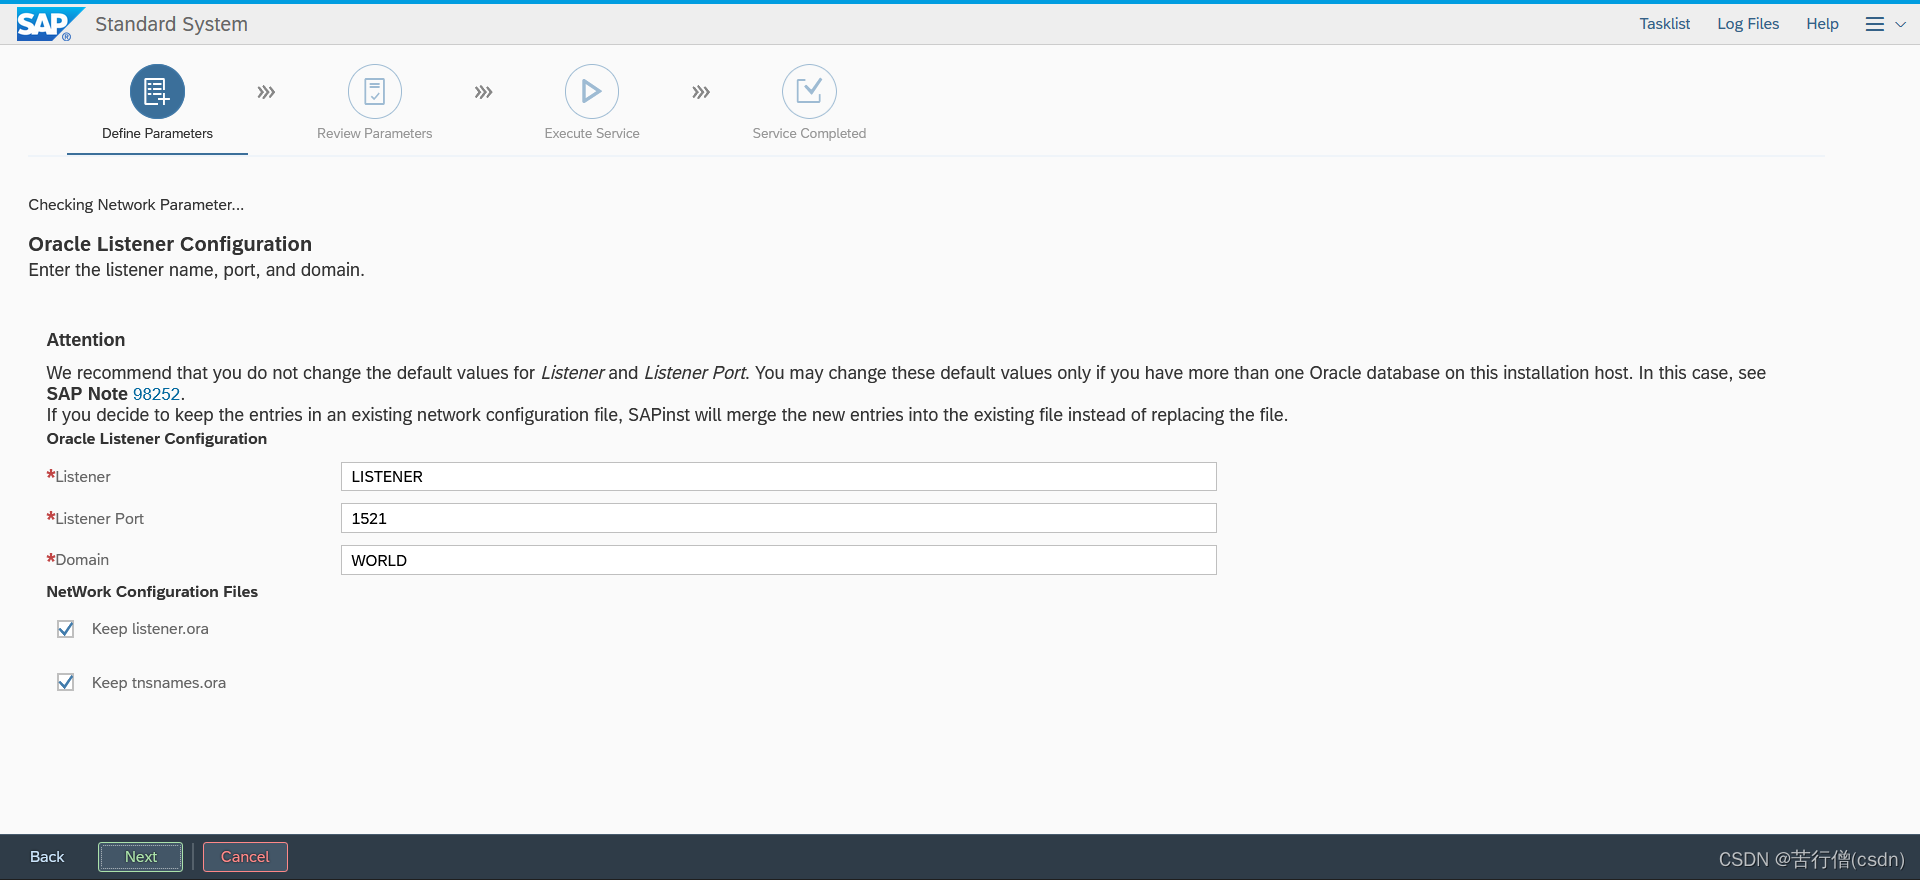Click the Keep listener.ora label text
The height and width of the screenshot is (880, 1920).
pyautogui.click(x=150, y=629)
